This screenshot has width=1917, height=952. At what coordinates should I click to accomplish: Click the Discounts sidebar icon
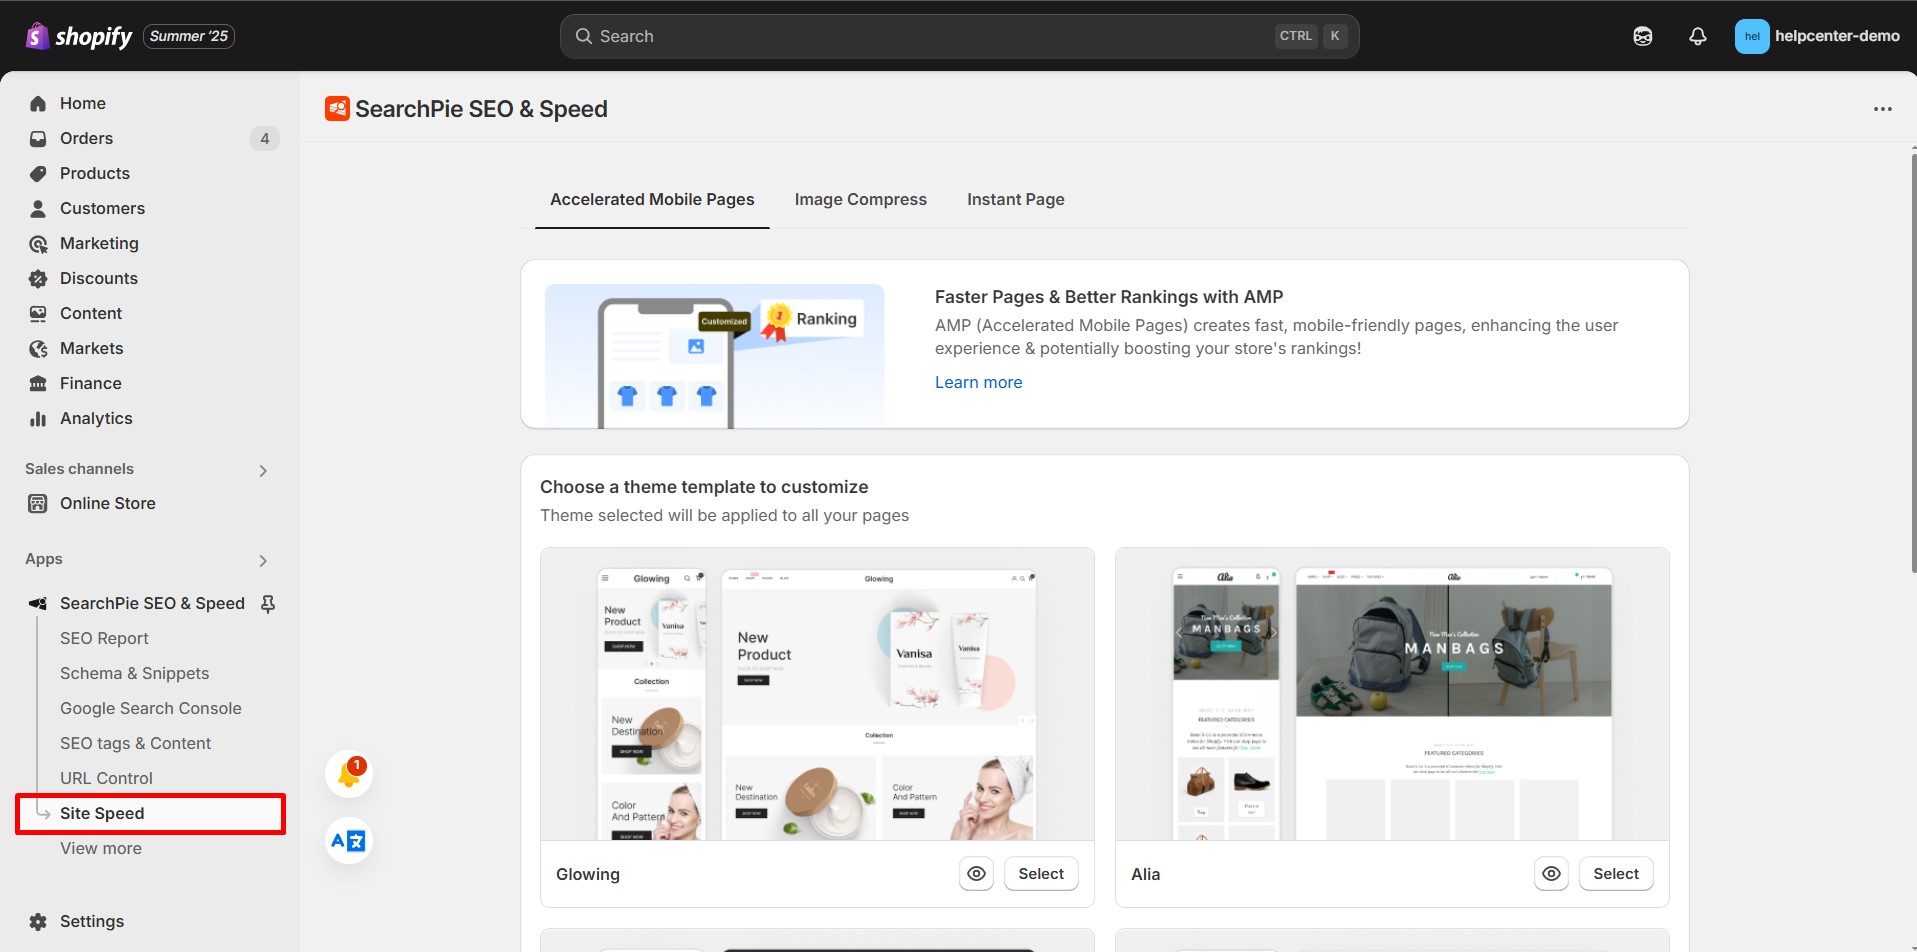[x=37, y=278]
